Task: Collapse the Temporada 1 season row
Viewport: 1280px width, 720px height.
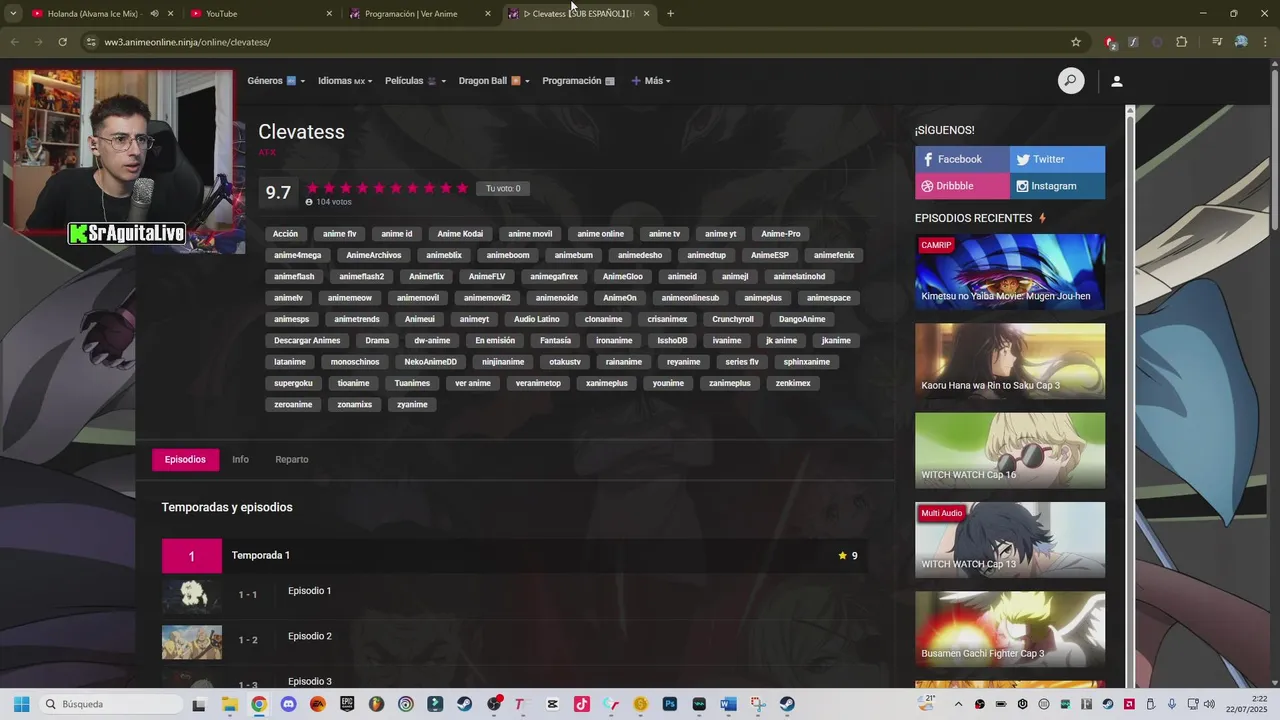Action: click(x=514, y=556)
